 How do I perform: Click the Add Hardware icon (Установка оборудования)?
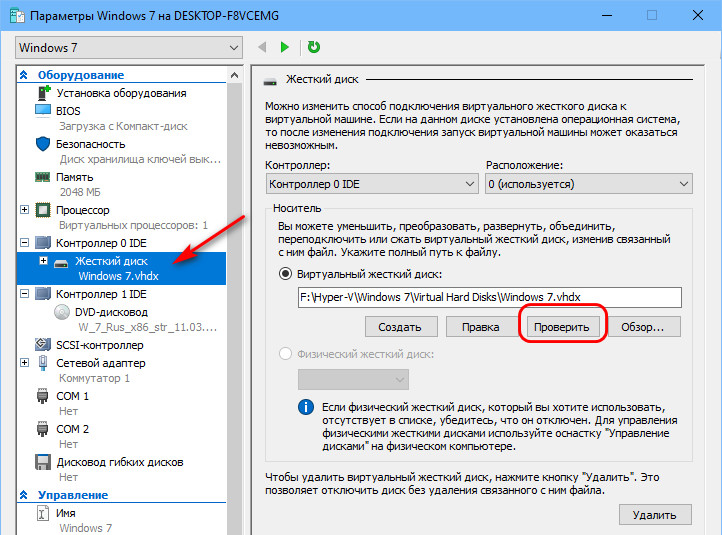pos(43,93)
